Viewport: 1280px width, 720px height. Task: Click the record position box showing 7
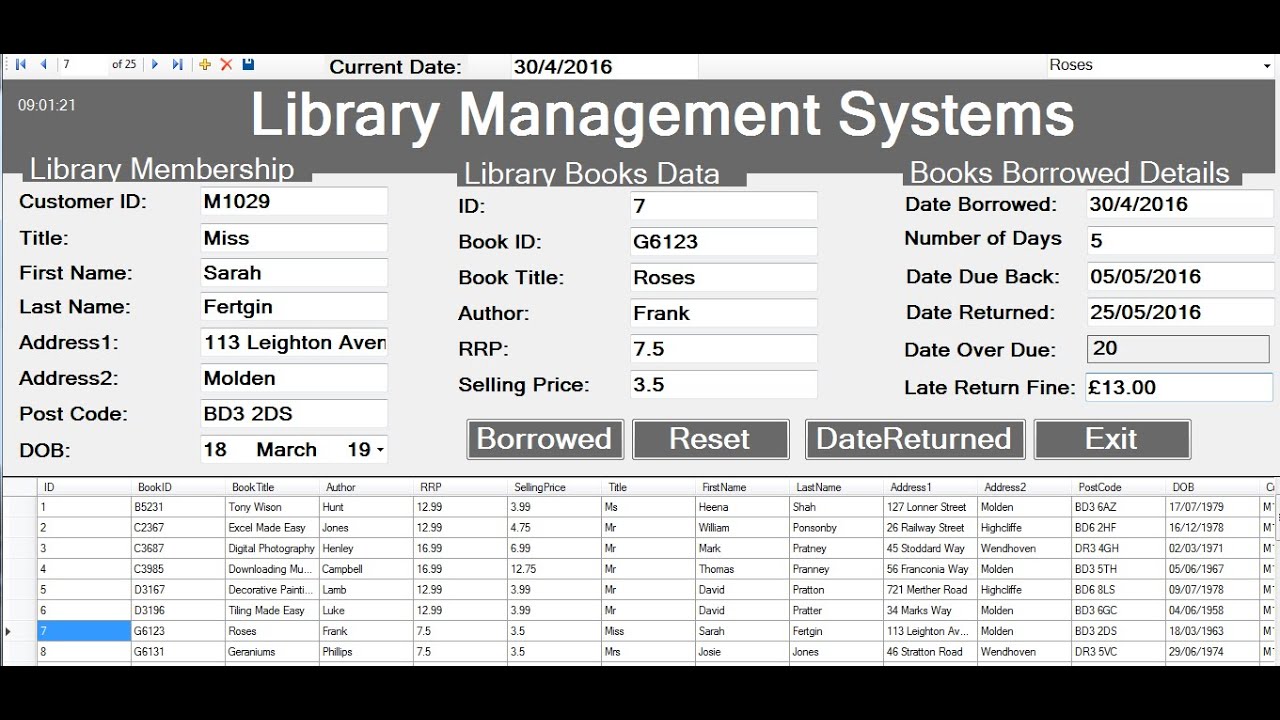(82, 65)
